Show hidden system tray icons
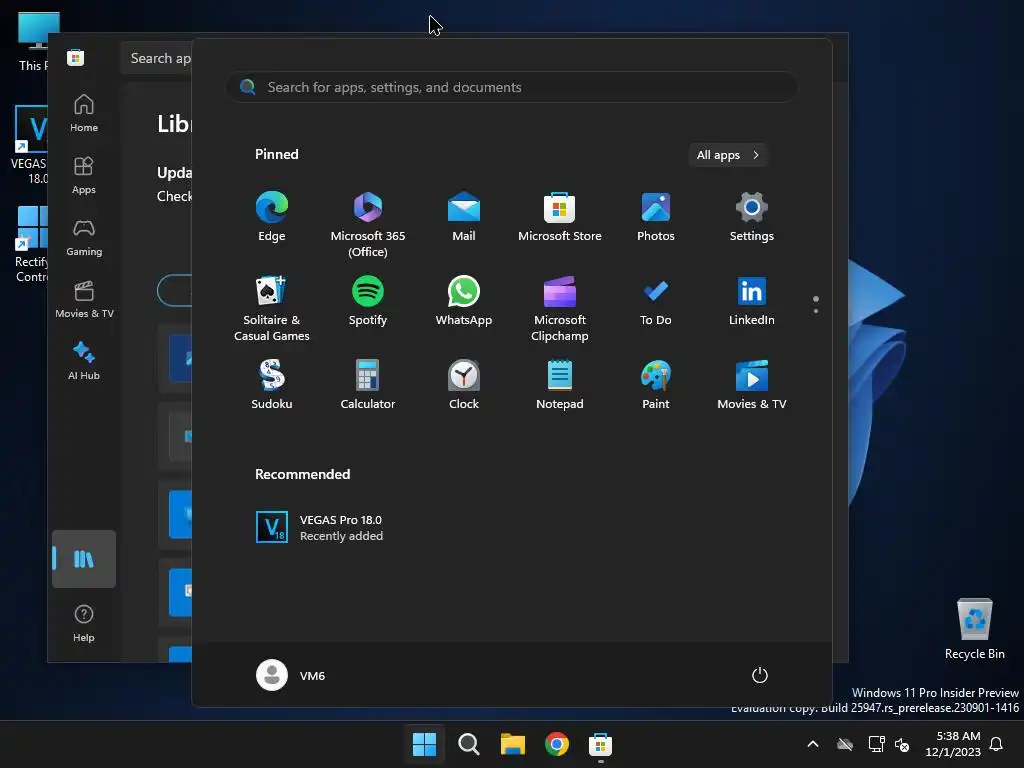1024x768 pixels. pos(813,744)
